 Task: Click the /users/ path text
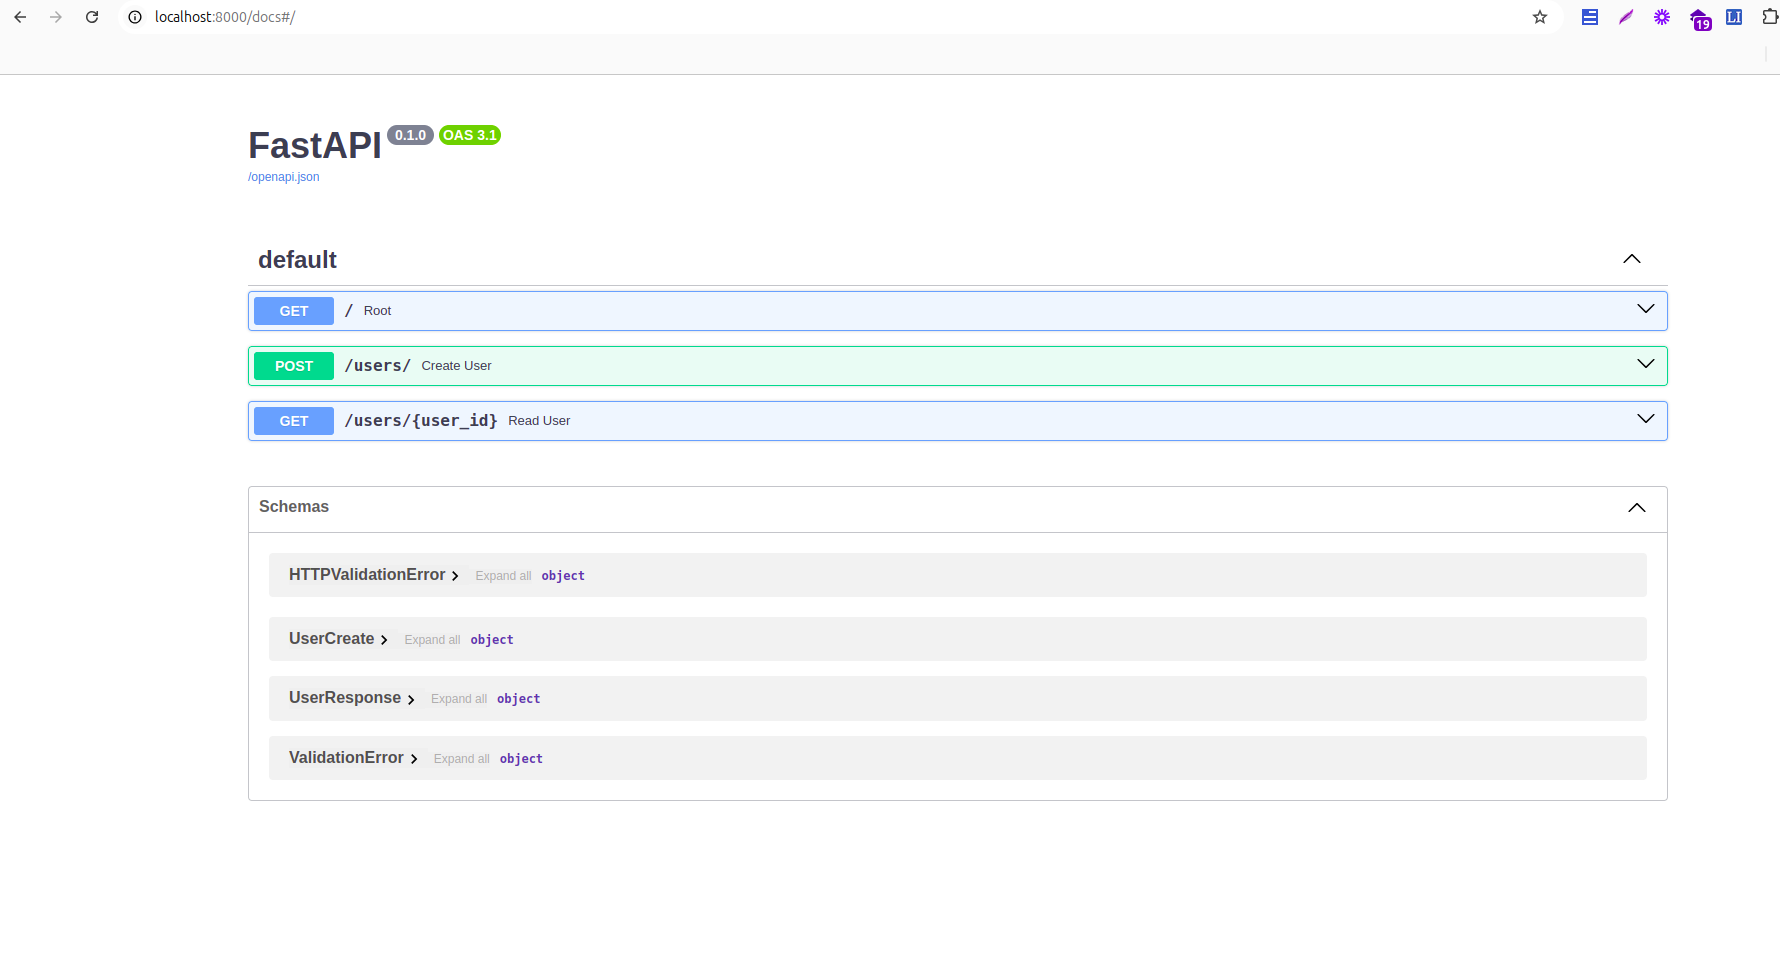tap(378, 366)
